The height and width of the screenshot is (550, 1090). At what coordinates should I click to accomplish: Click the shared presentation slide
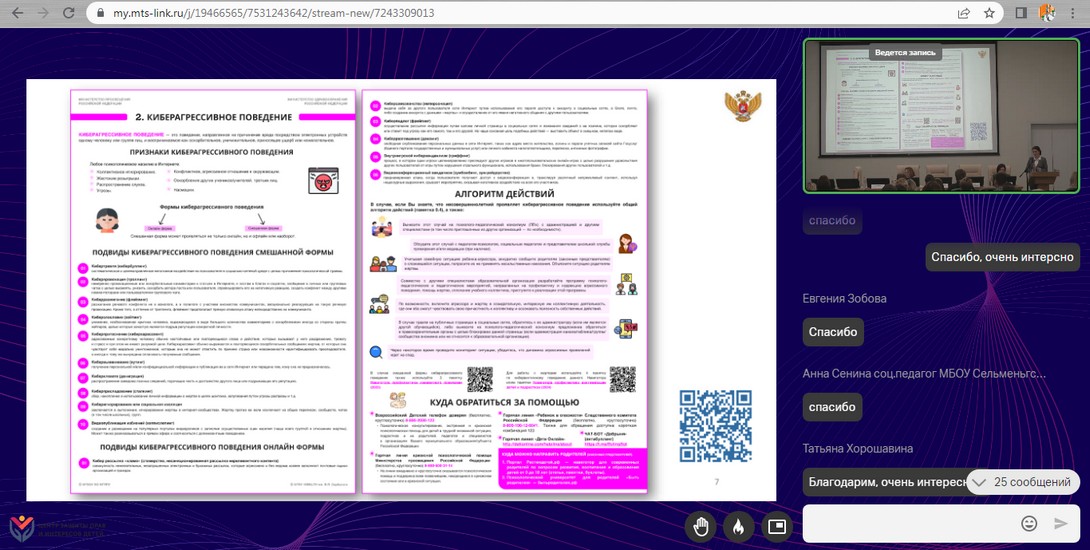(400, 290)
